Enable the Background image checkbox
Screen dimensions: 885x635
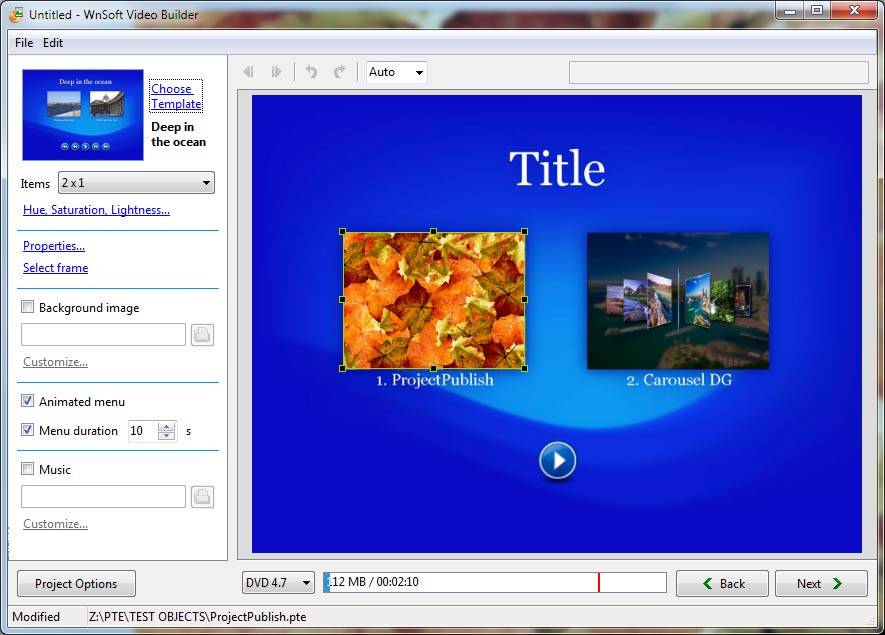point(28,308)
